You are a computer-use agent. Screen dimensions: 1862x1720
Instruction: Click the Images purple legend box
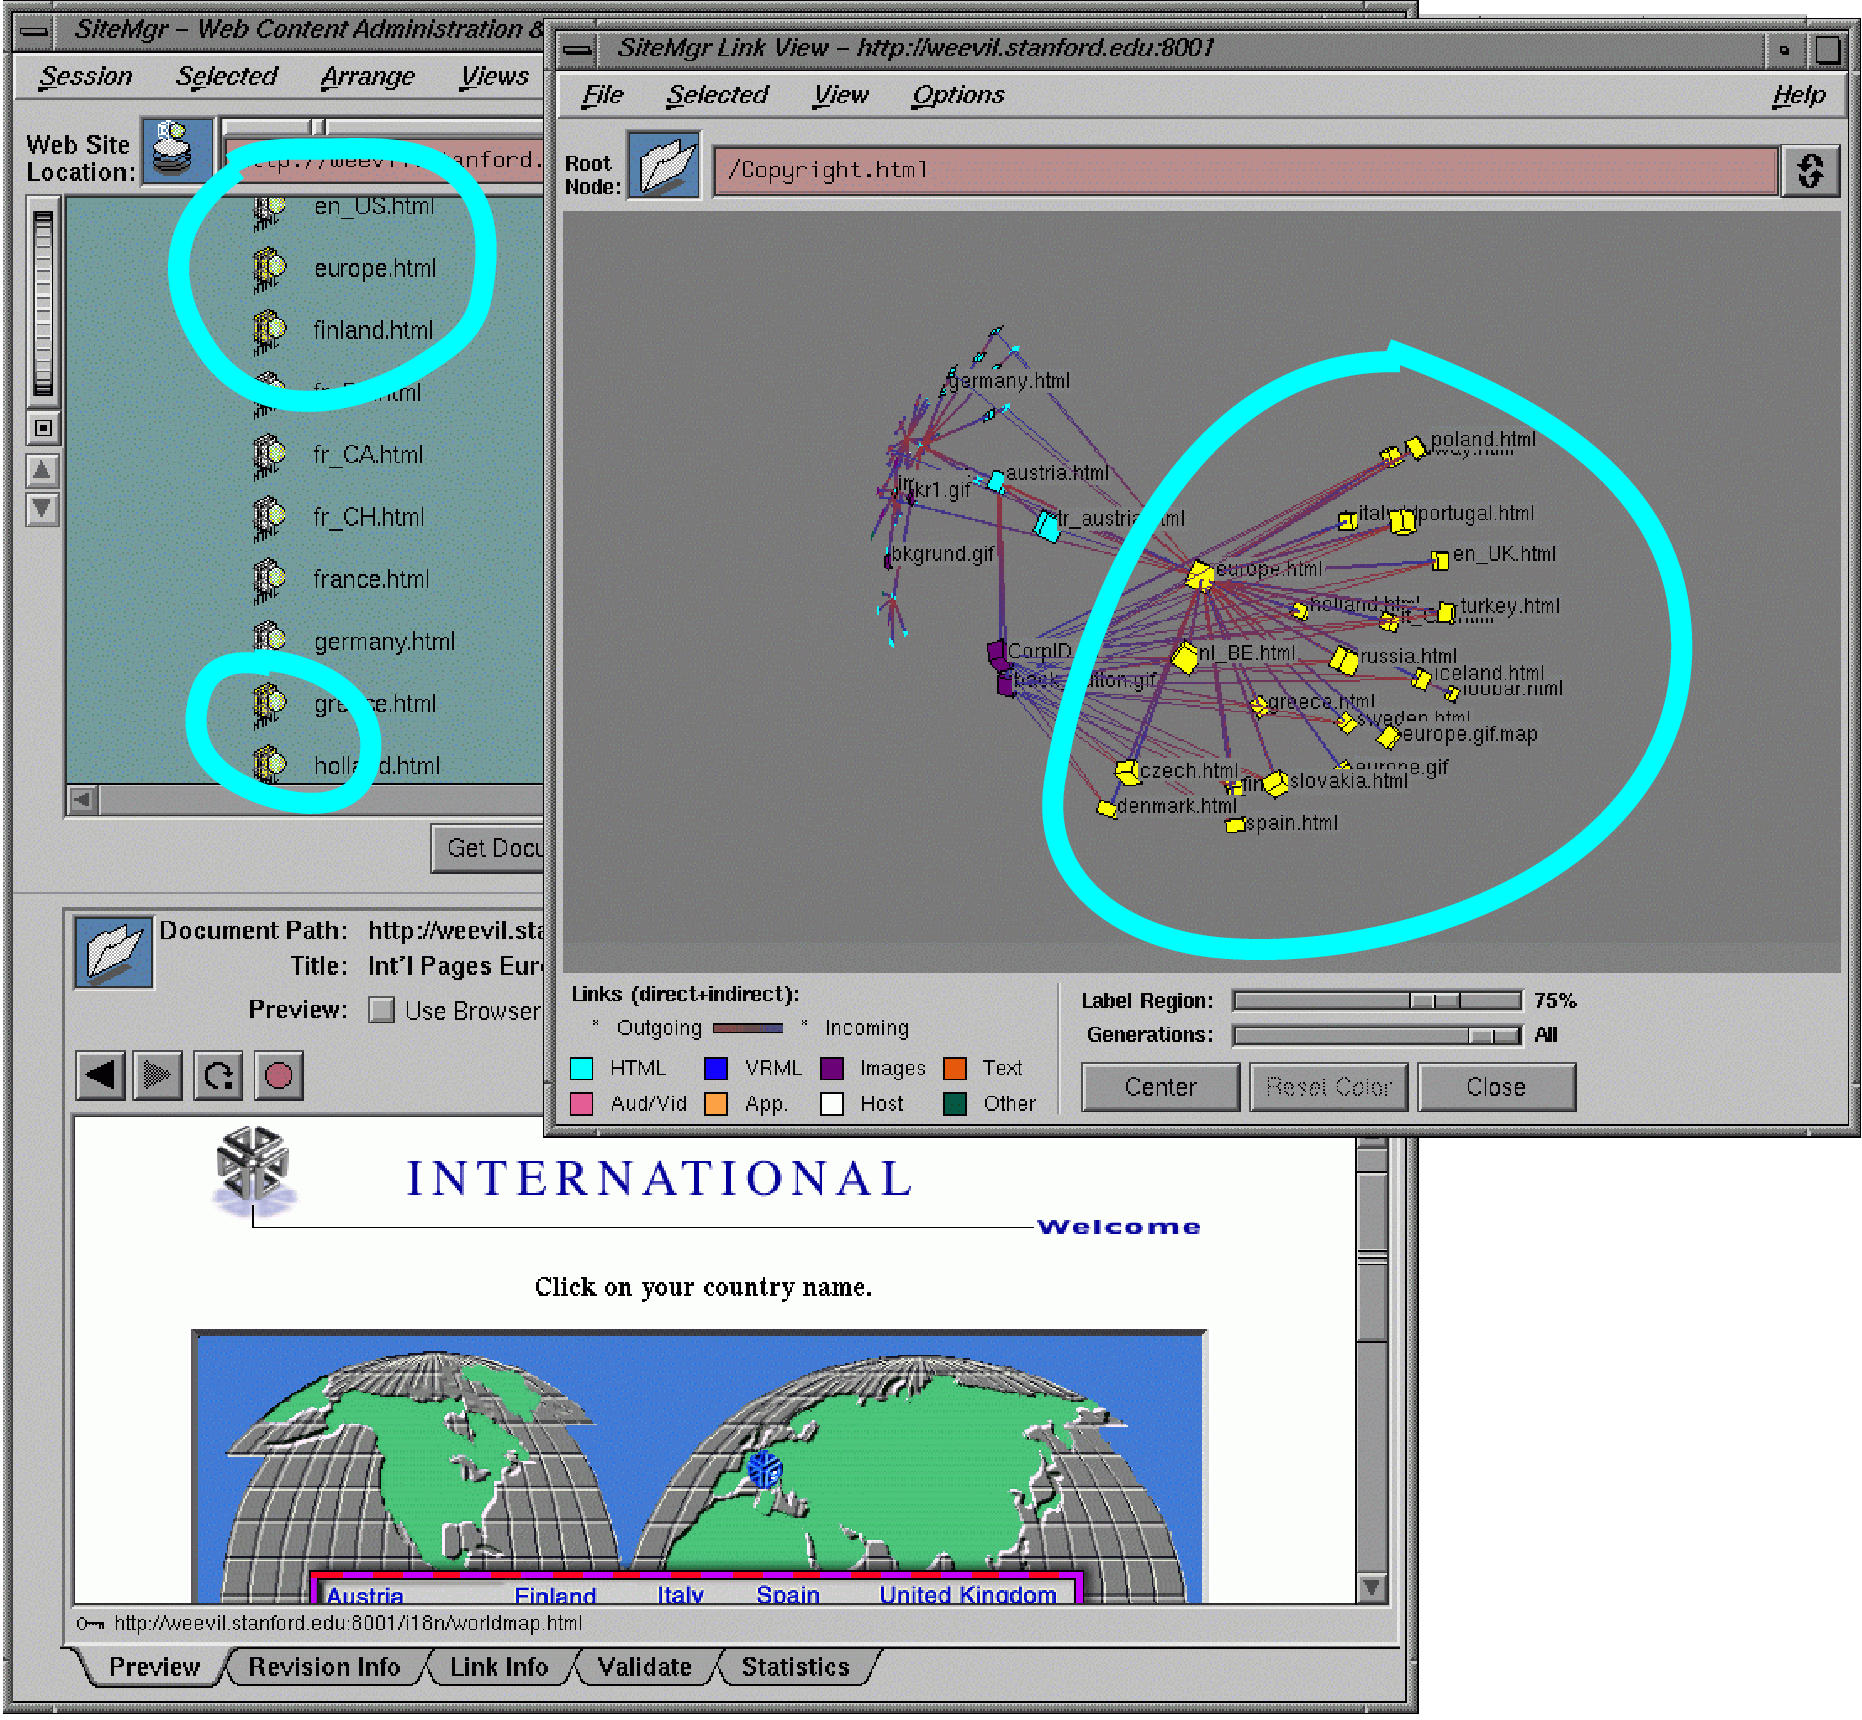832,1068
